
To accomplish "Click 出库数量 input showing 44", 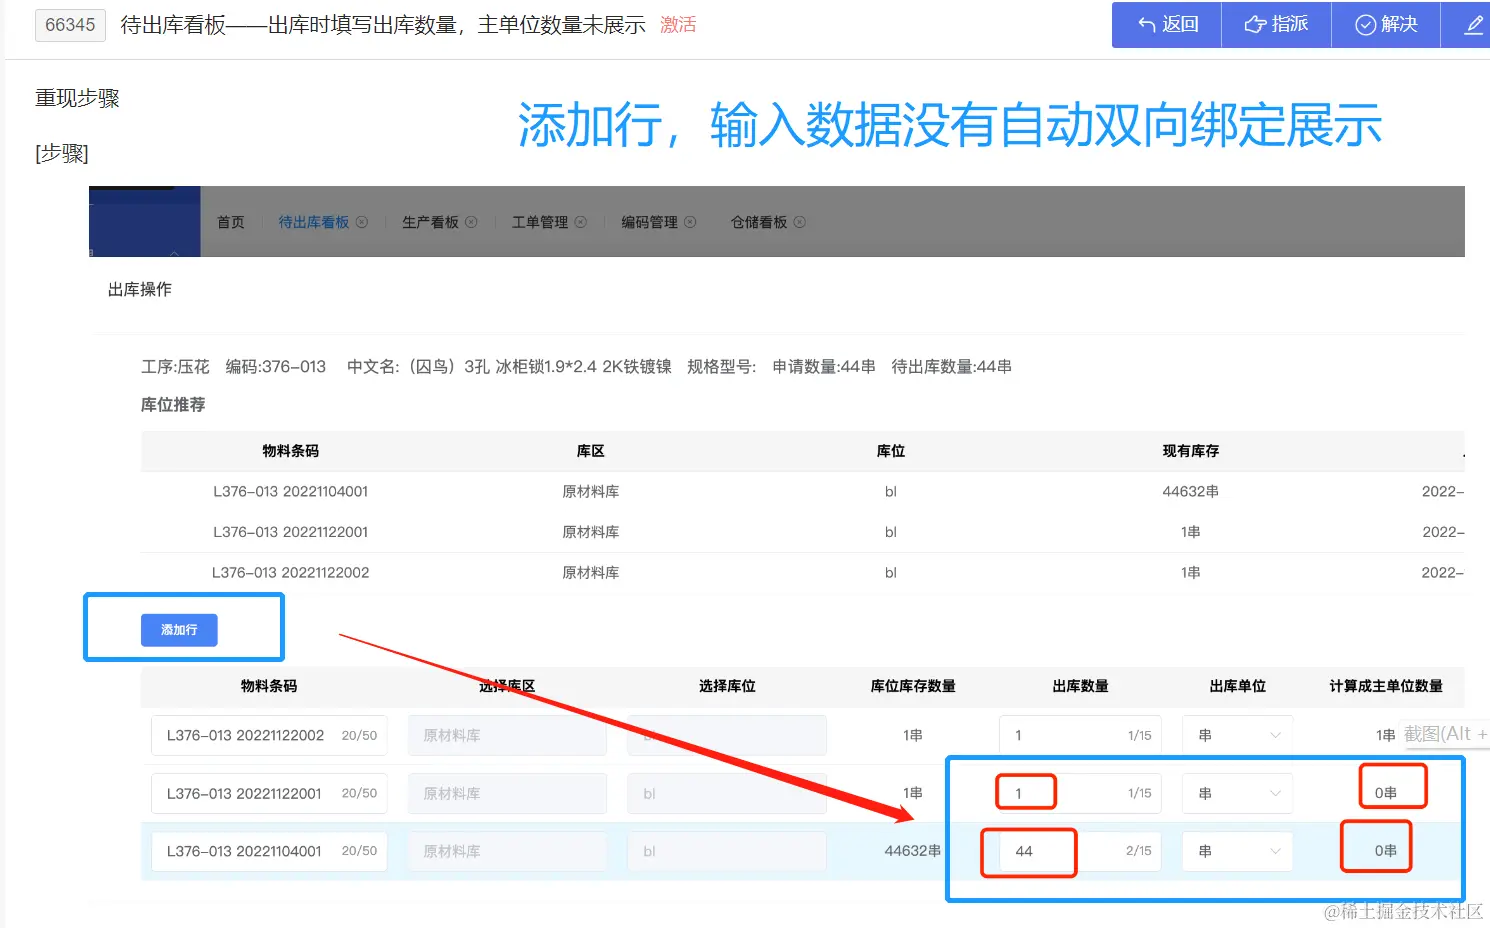I will (1080, 851).
